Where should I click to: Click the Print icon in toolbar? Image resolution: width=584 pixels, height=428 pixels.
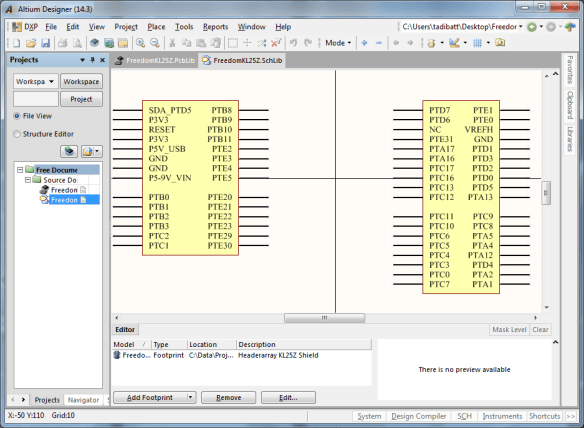(x=63, y=43)
